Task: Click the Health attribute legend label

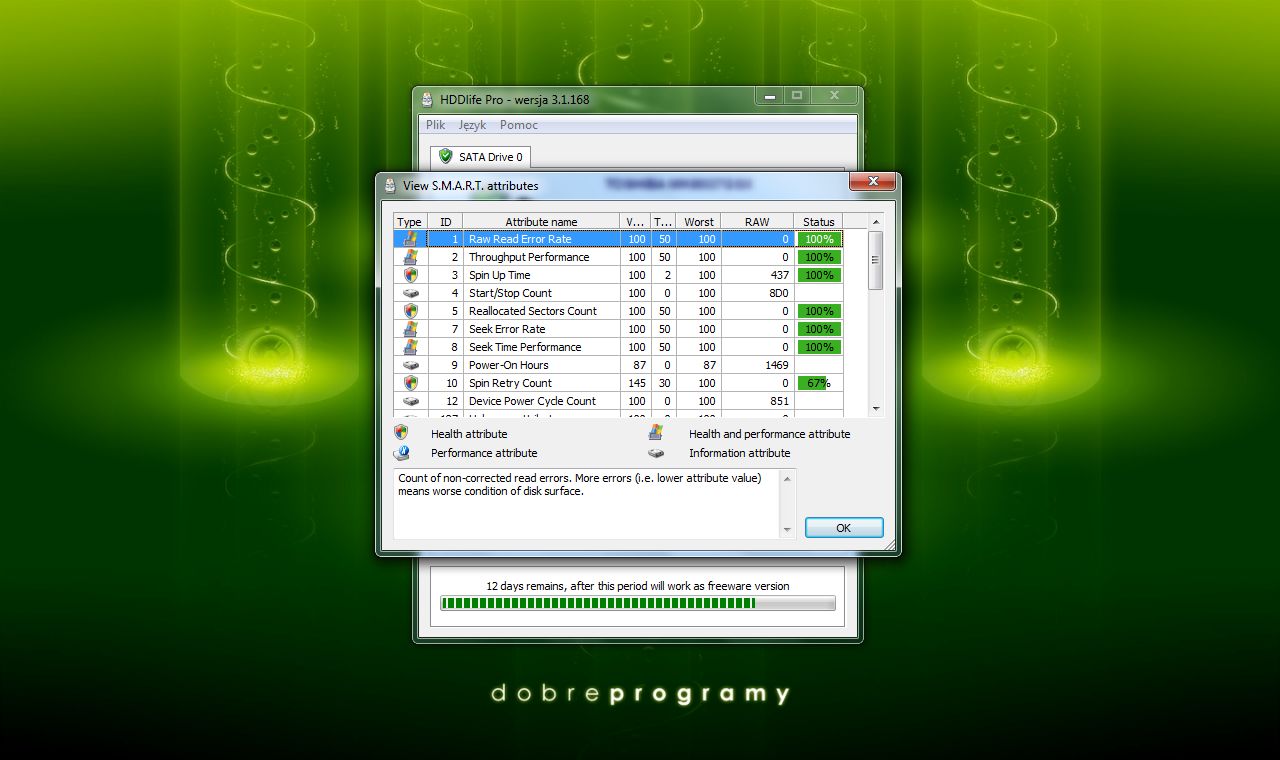Action: pos(469,434)
